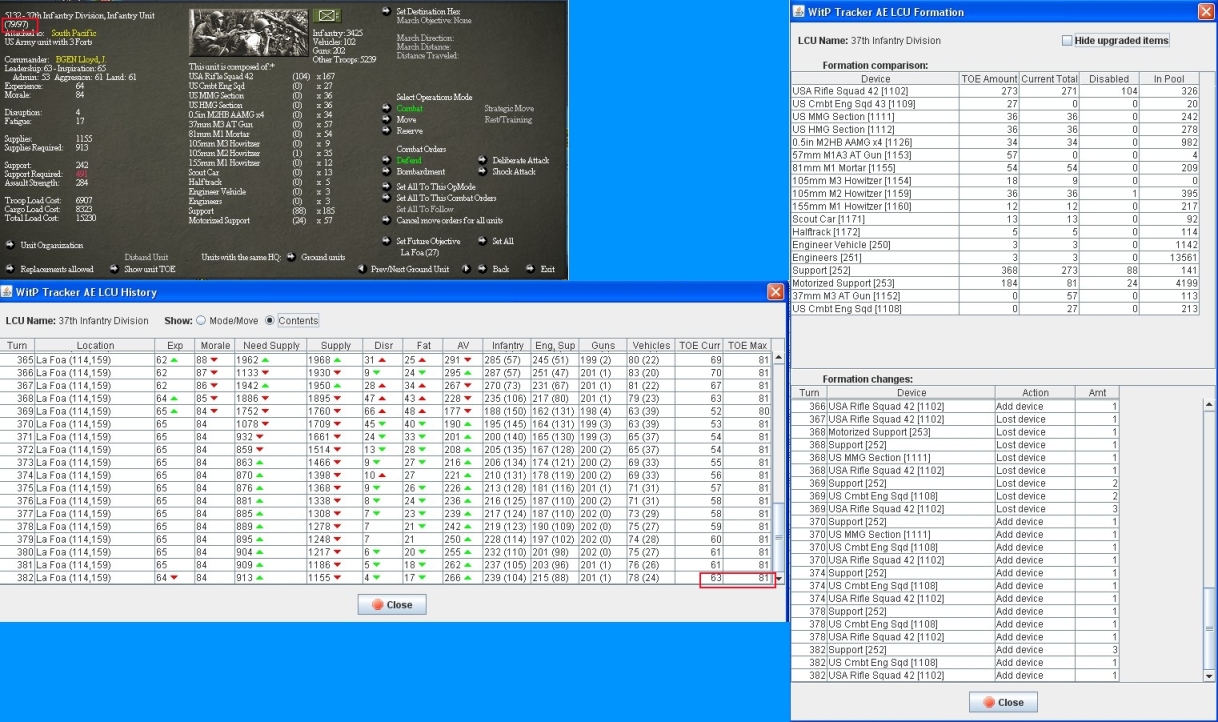Click the Need Supply column header
This screenshot has width=1218, height=722.
coord(271,345)
